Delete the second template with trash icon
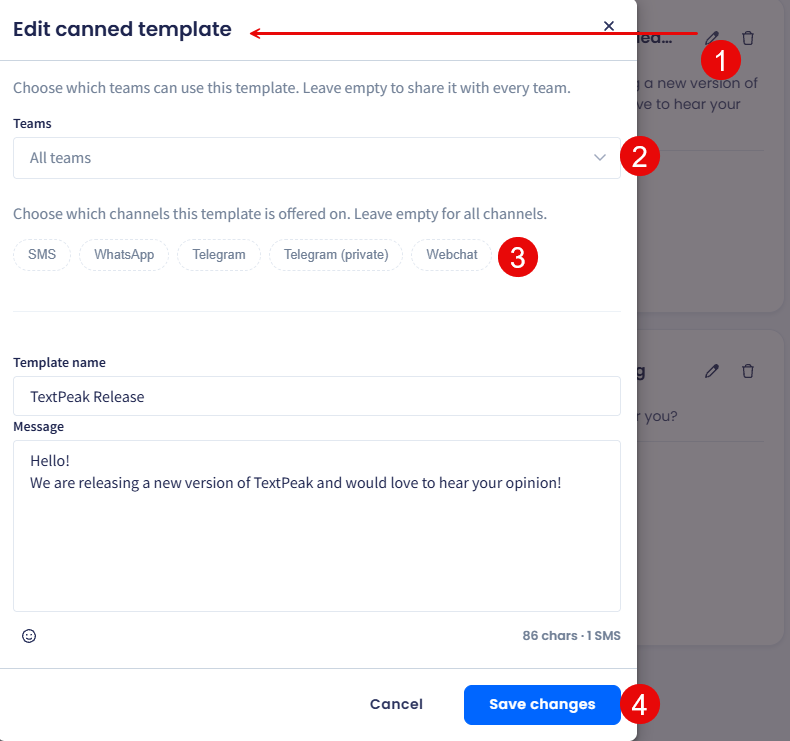 [748, 371]
